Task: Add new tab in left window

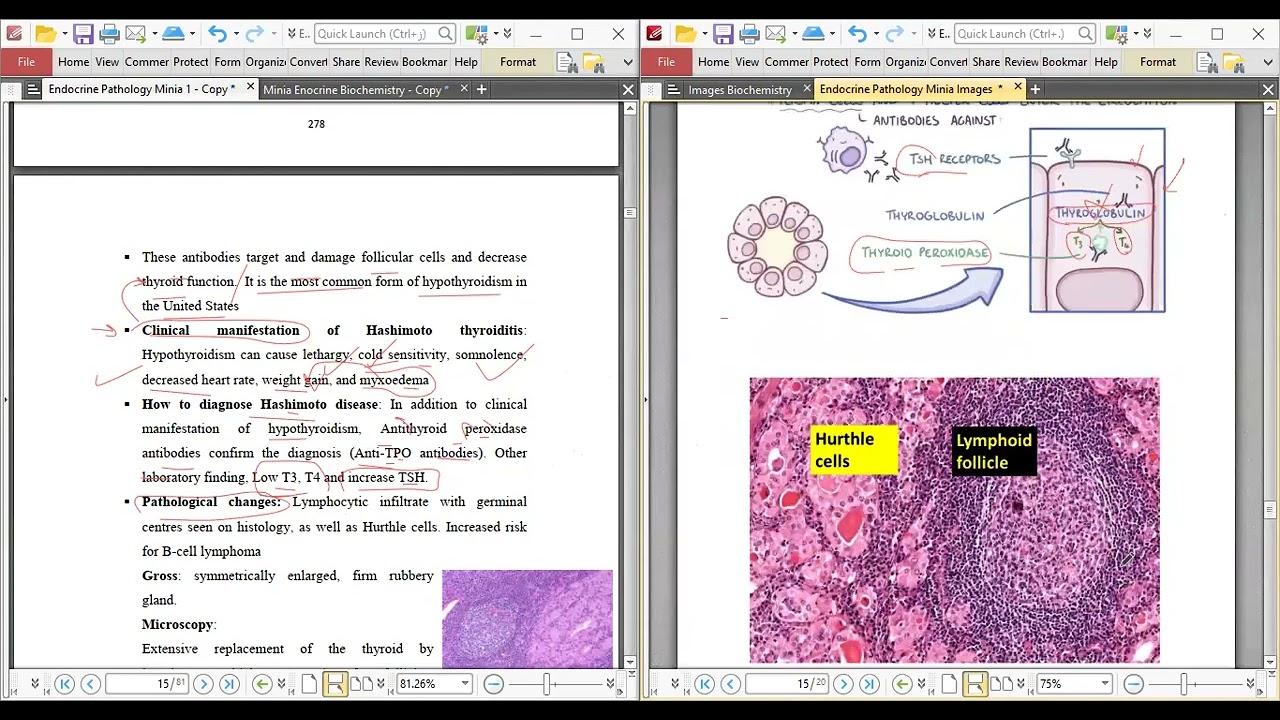Action: click(481, 90)
